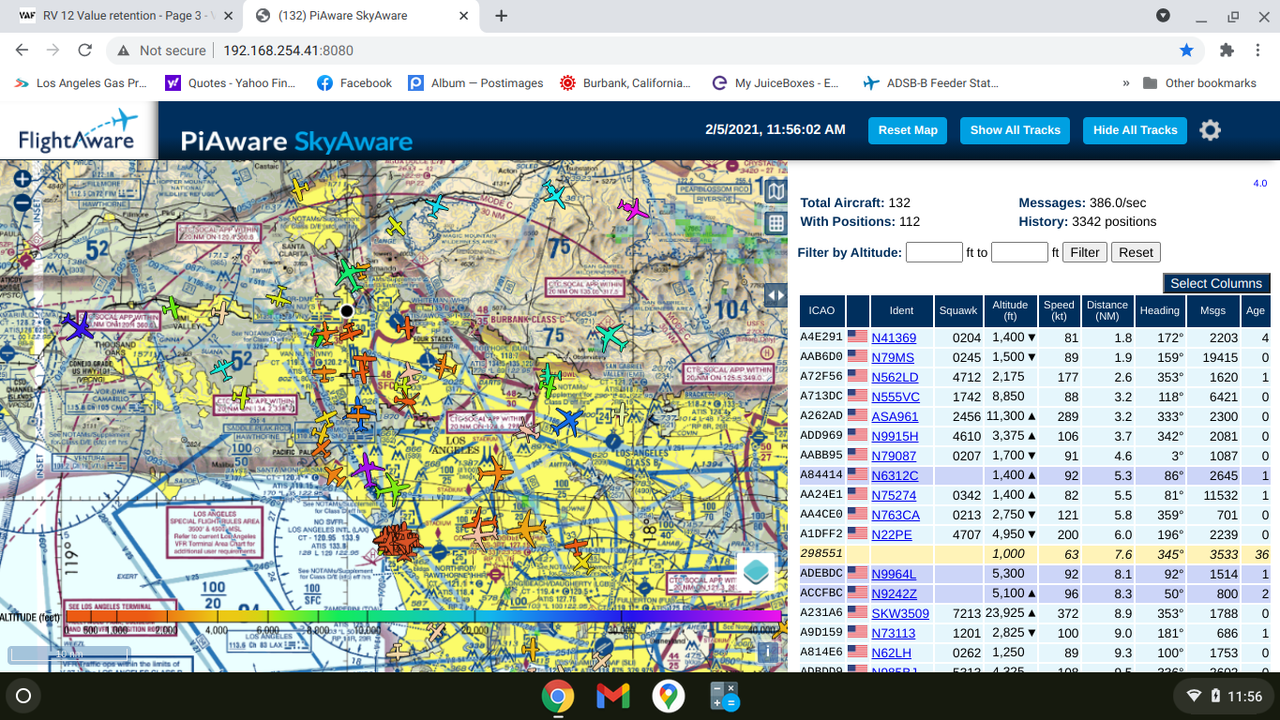This screenshot has height=720, width=1280.
Task: Select the black receiver location dot
Action: (x=347, y=311)
